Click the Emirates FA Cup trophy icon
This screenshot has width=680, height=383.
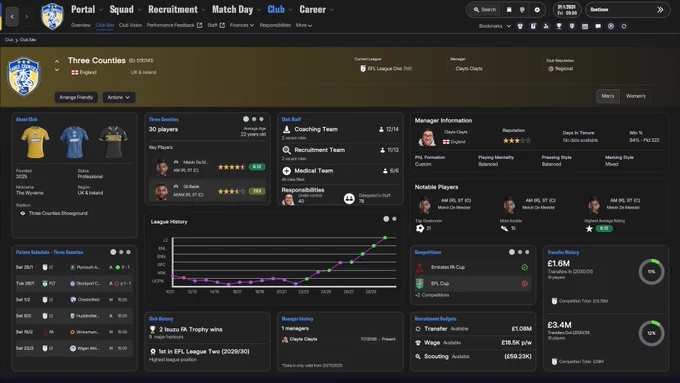(419, 267)
